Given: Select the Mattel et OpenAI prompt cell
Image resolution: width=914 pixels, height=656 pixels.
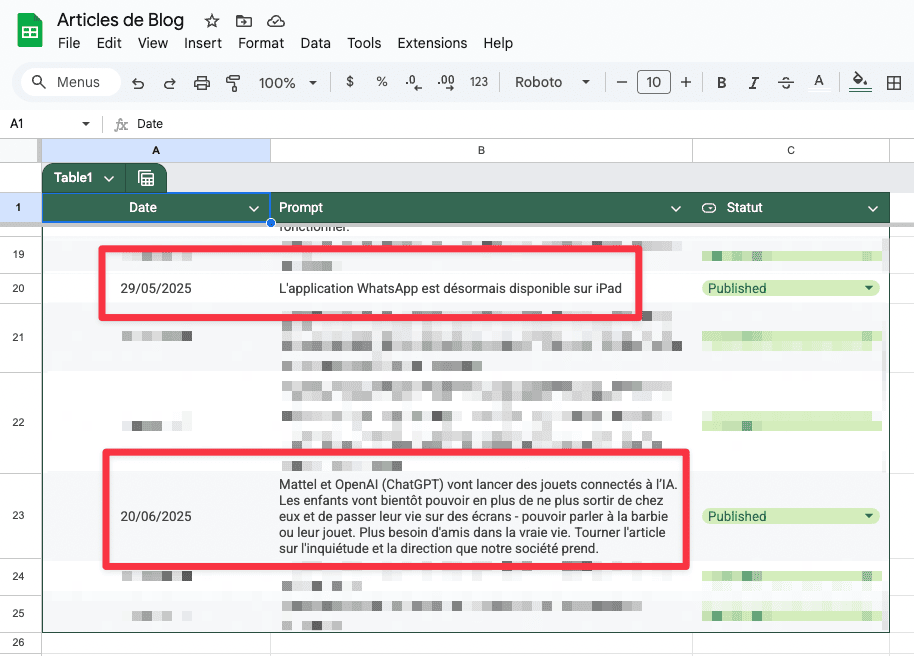Looking at the screenshot, I should click(481, 516).
